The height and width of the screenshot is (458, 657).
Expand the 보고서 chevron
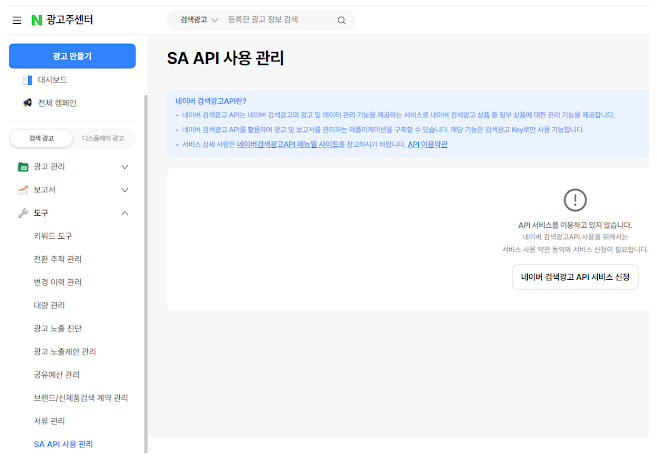click(125, 190)
